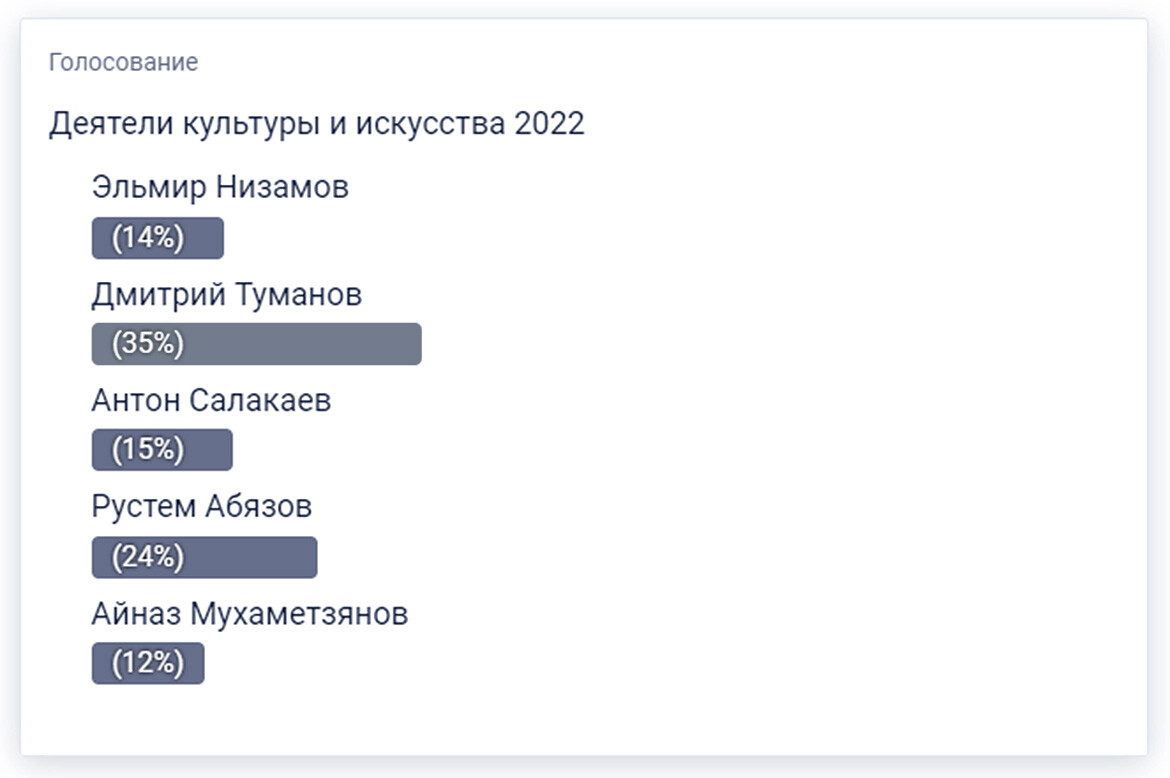Select the candidate Рустем Абязов

201,507
